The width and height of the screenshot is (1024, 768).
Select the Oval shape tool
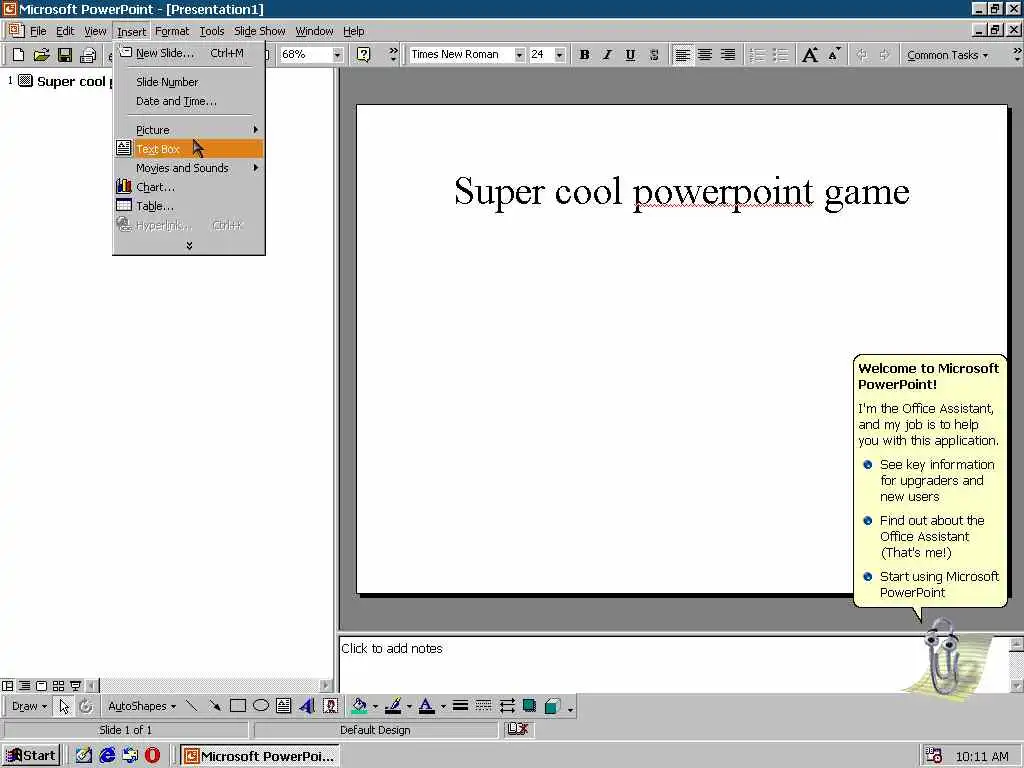pos(261,706)
